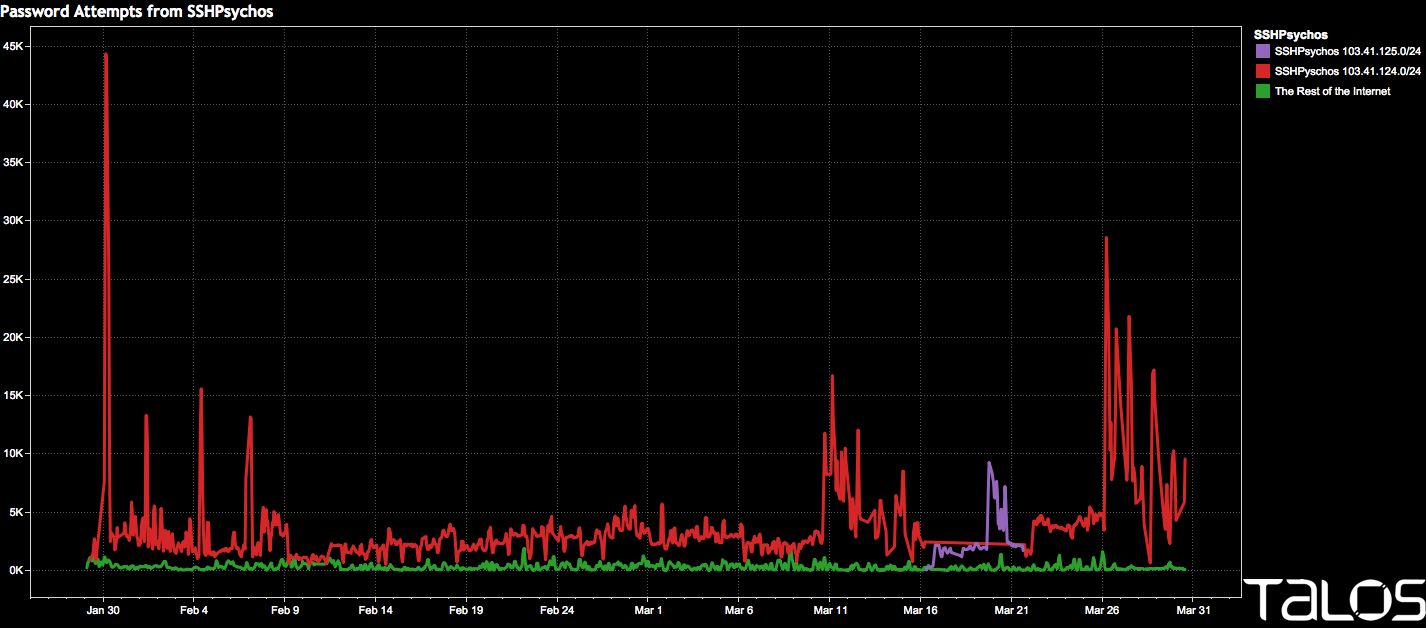Viewport: 1426px width, 628px height.
Task: Click the SSHPsychos legend heading
Action: click(1290, 34)
